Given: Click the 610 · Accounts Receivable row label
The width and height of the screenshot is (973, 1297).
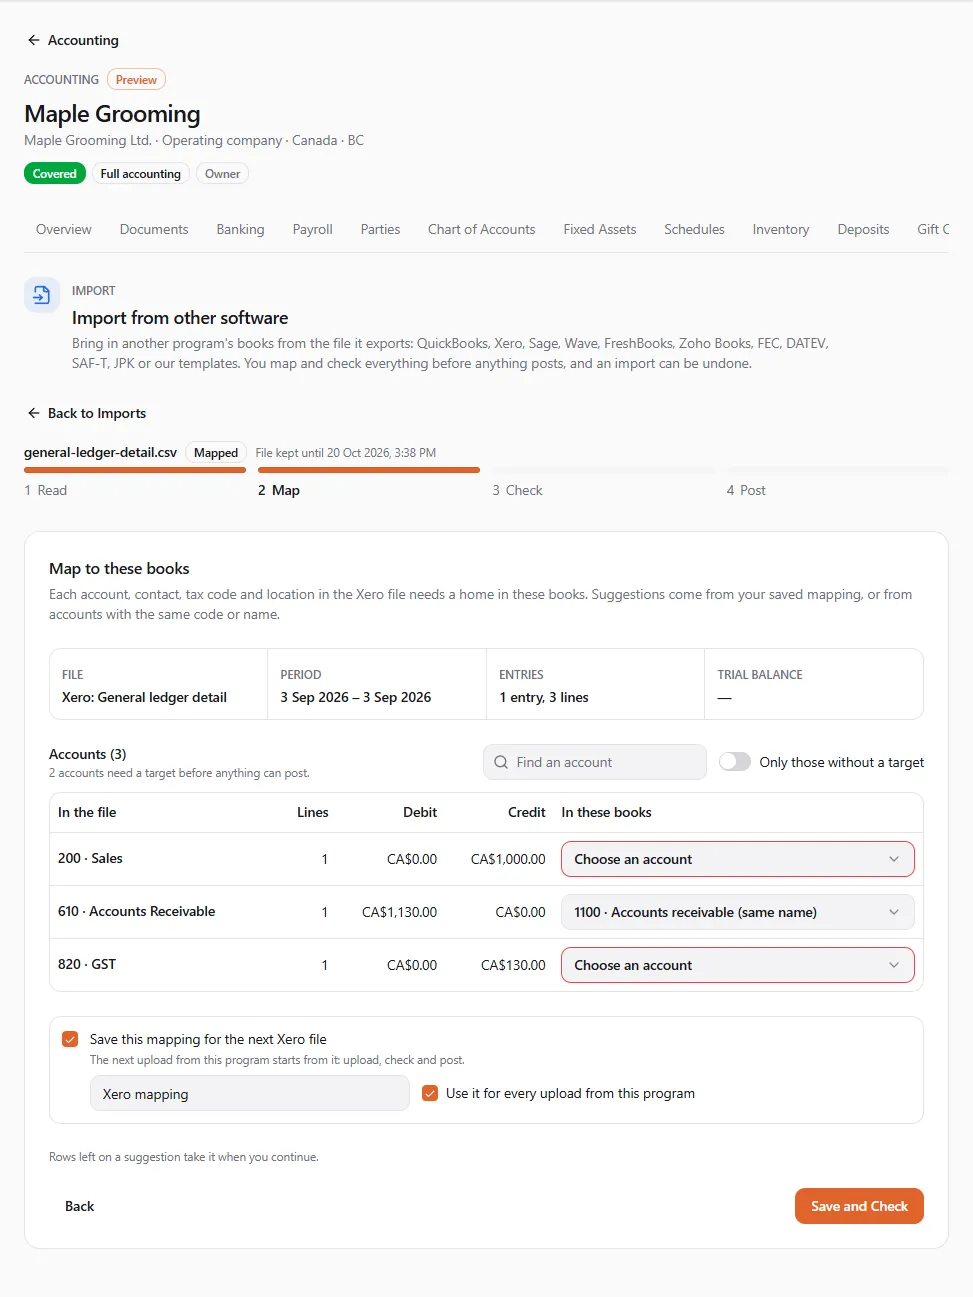Looking at the screenshot, I should pos(137,911).
